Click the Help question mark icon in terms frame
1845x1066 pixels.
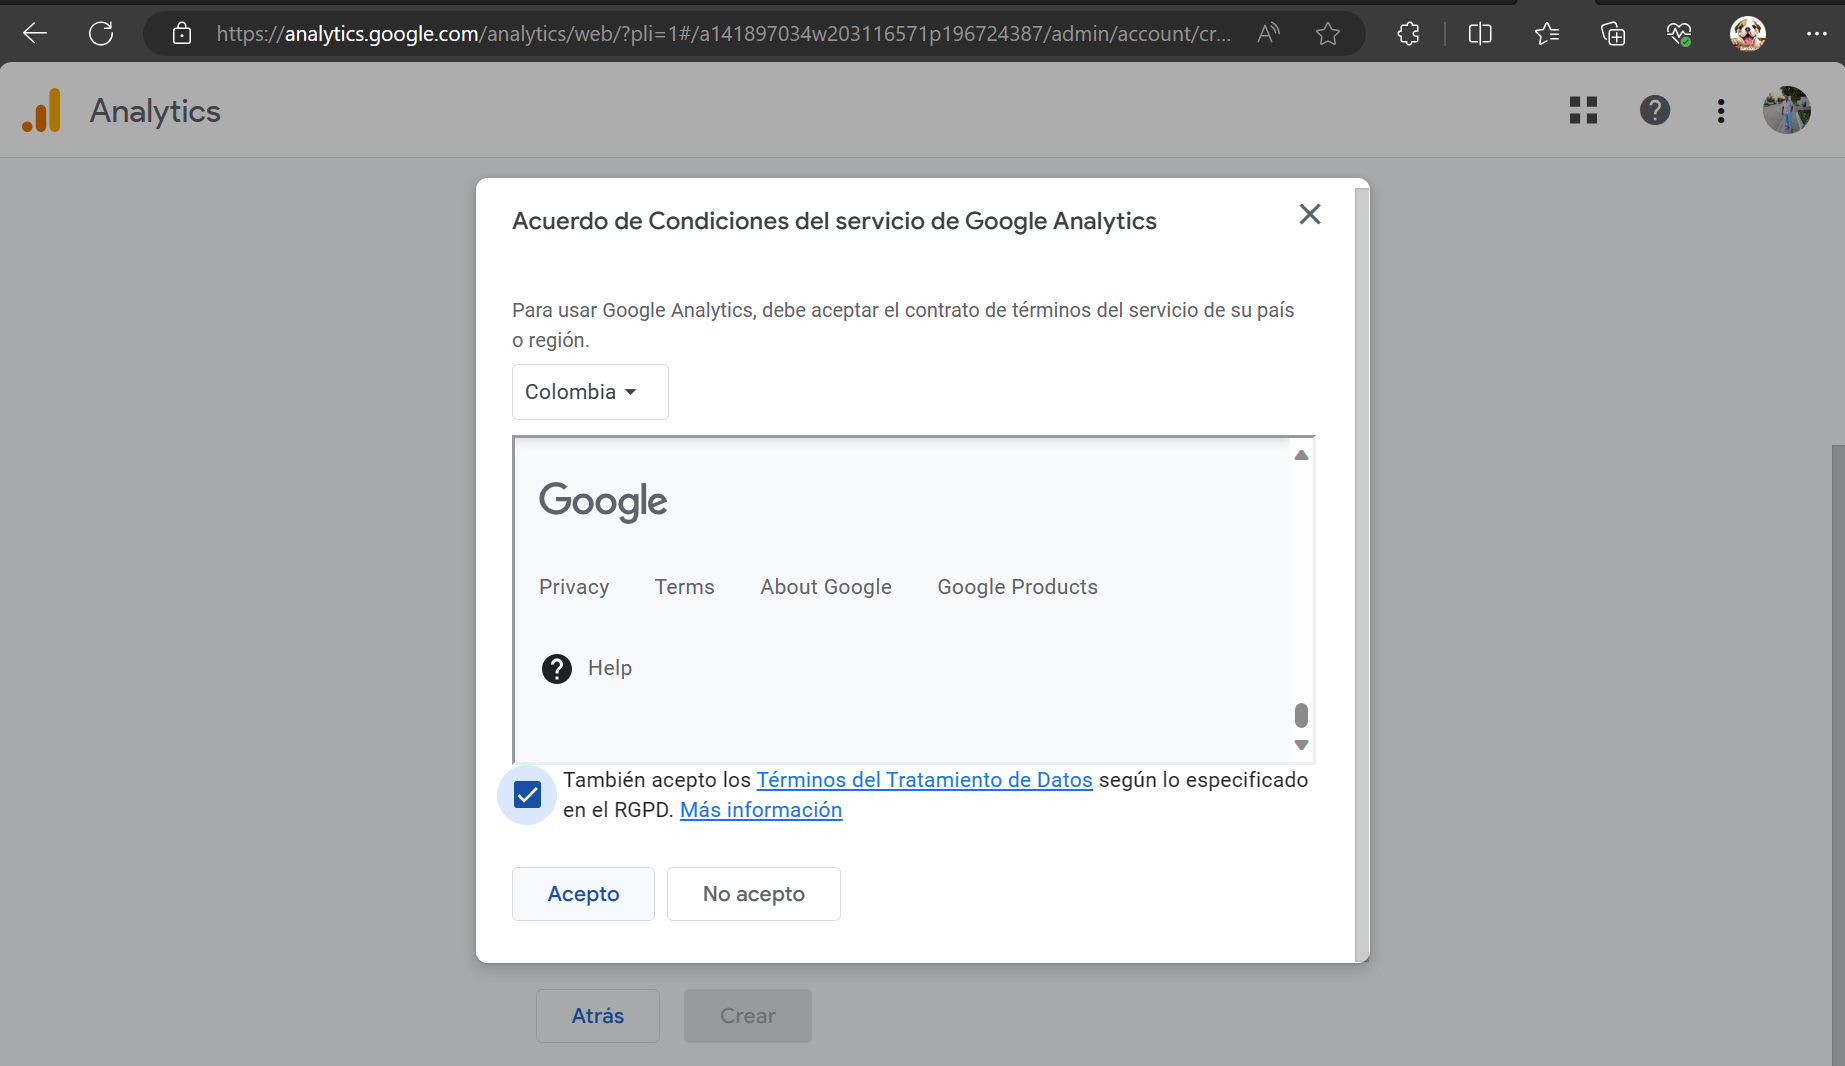[x=557, y=668]
